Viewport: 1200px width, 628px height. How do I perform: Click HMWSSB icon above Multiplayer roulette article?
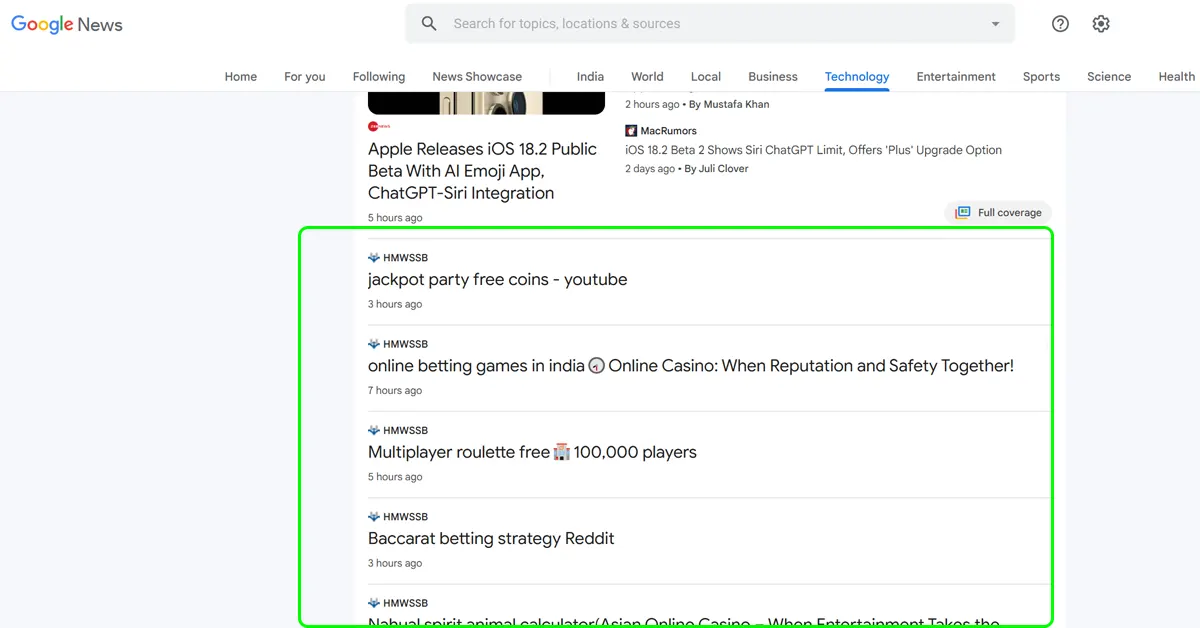coord(374,431)
